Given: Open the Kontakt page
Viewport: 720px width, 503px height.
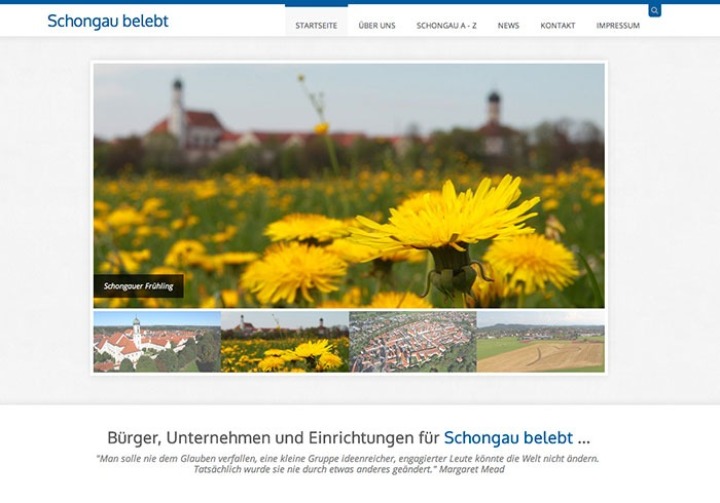Looking at the screenshot, I should pos(557,25).
